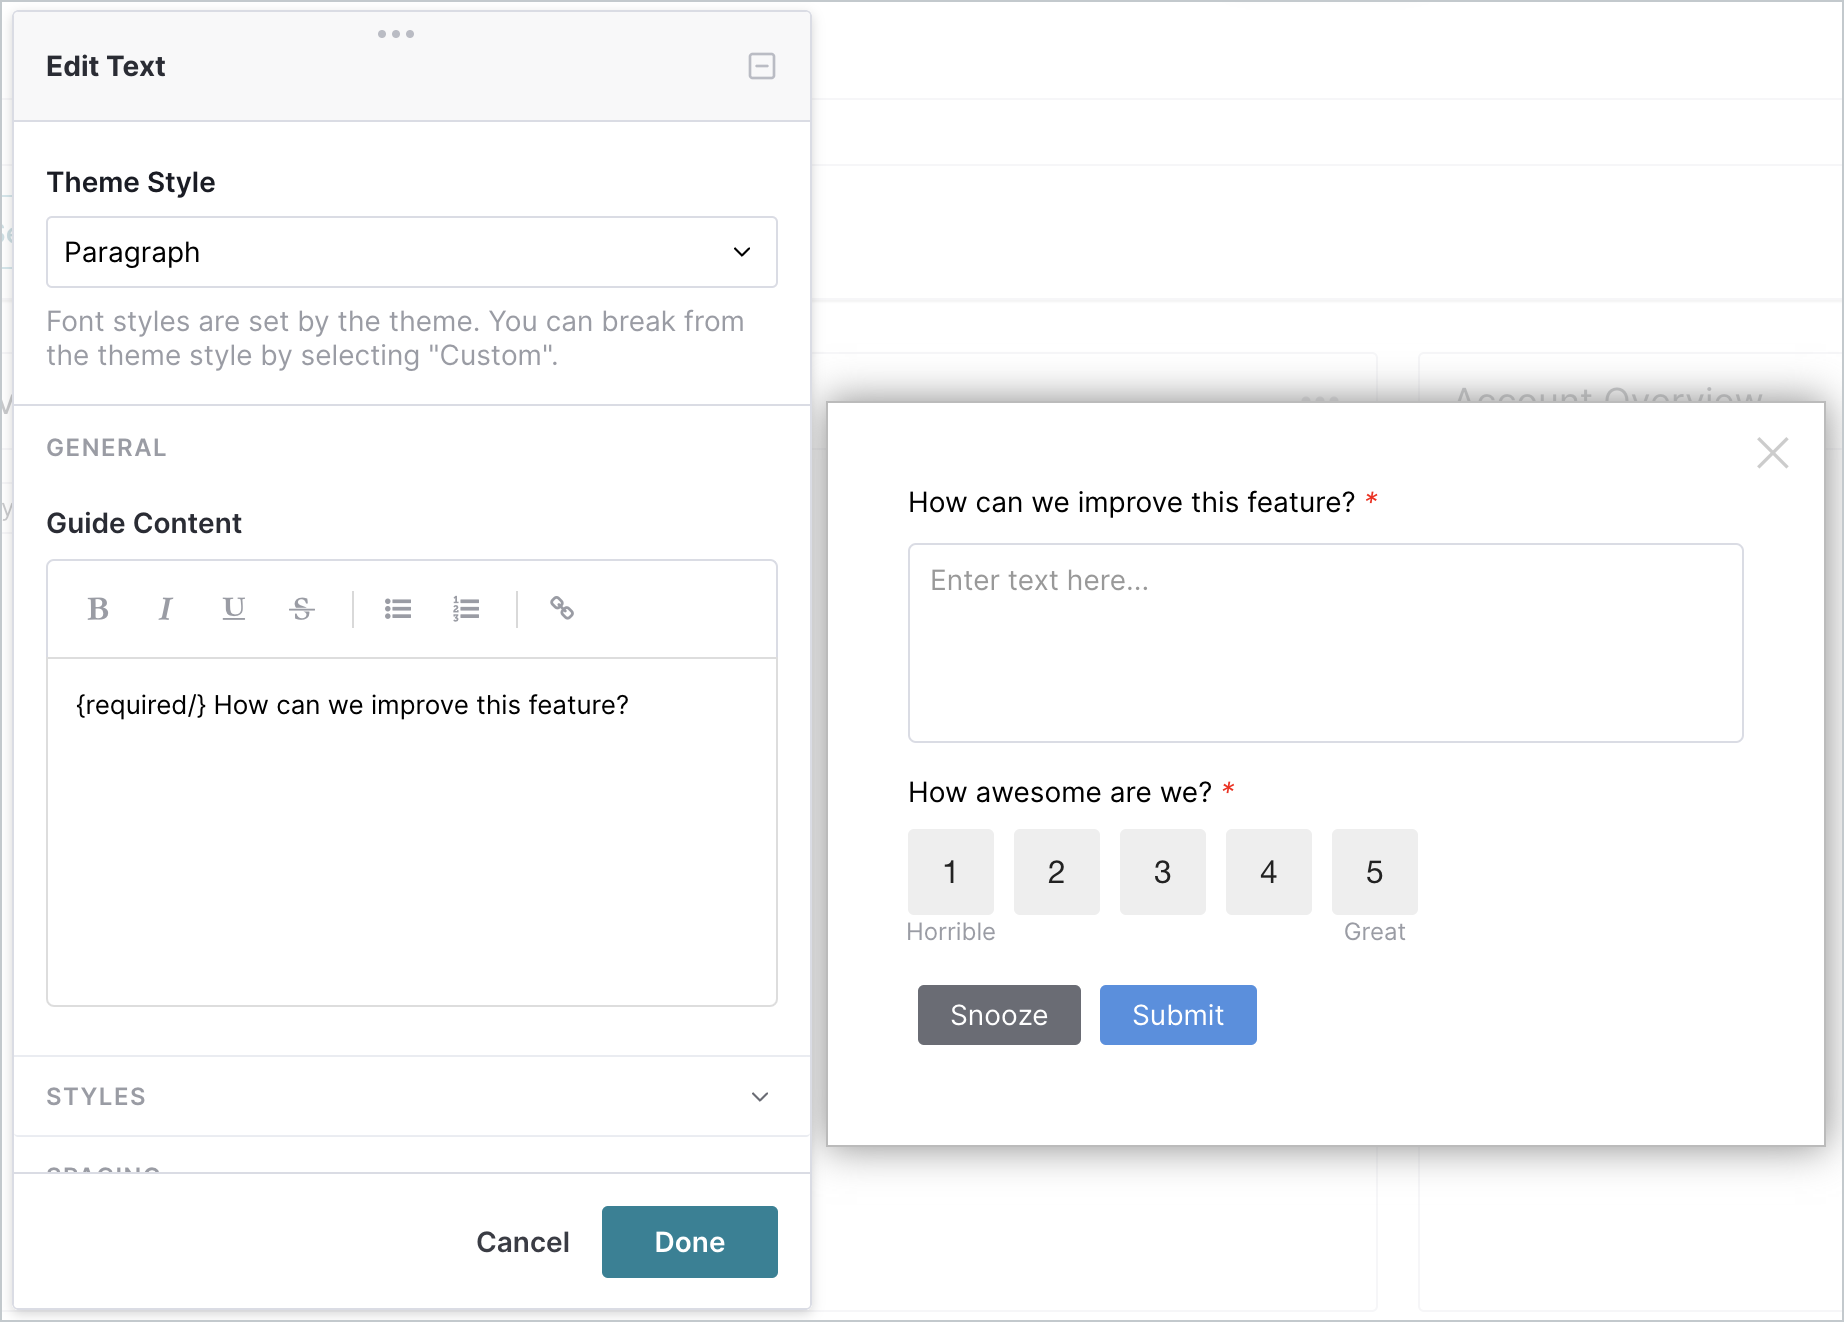1844x1322 pixels.
Task: Open the Theme Style Paragraph dropdown
Action: pos(412,252)
